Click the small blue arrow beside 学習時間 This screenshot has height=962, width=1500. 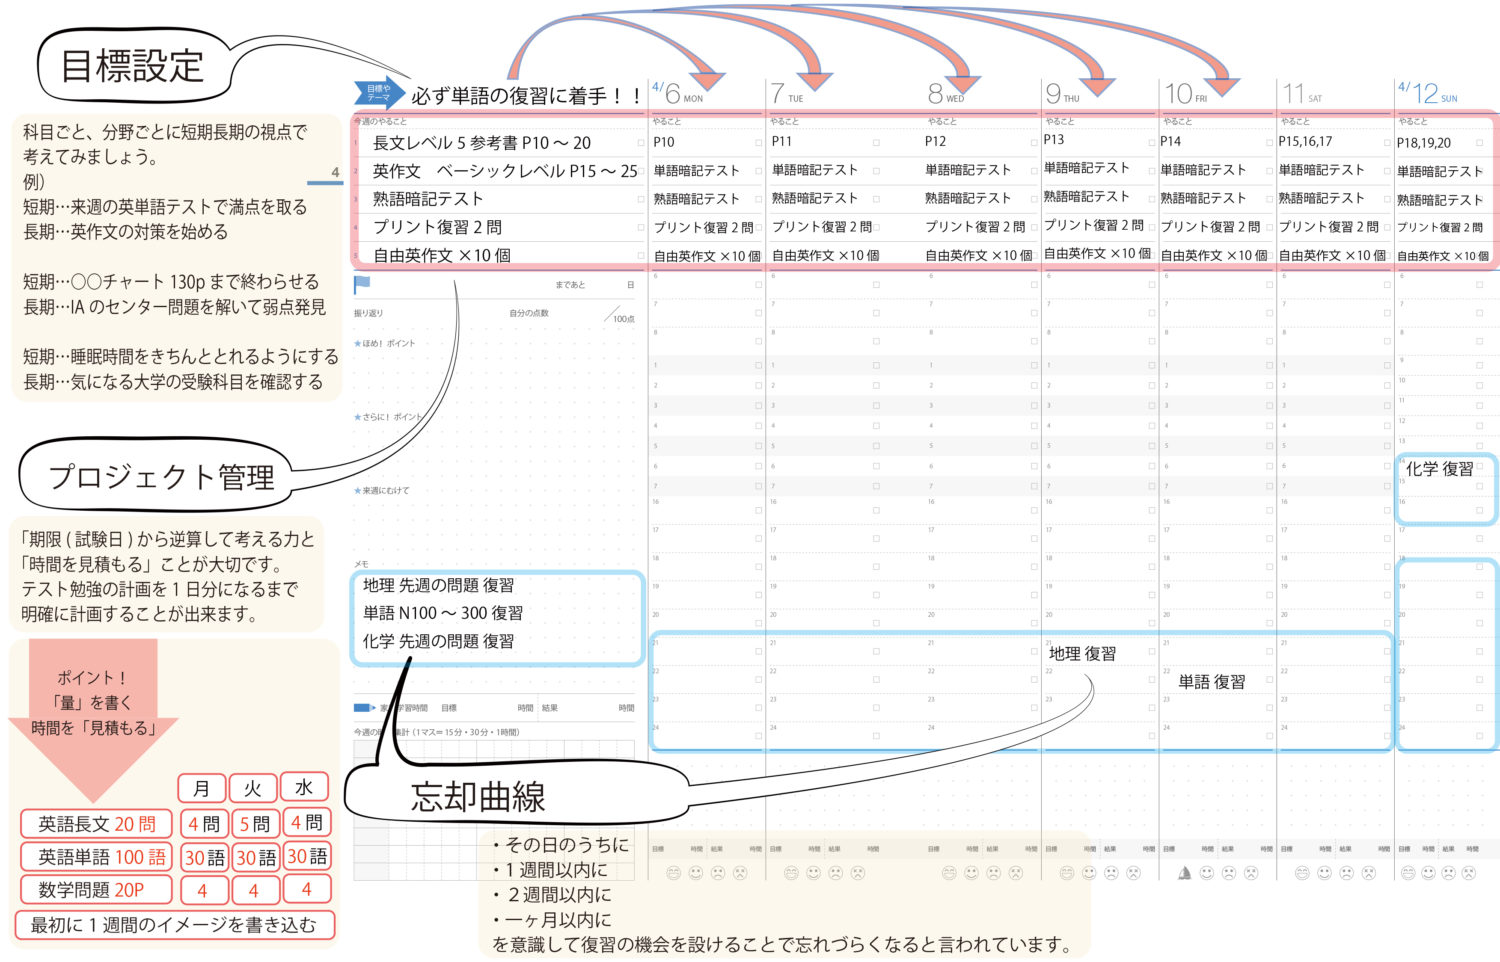(x=364, y=708)
